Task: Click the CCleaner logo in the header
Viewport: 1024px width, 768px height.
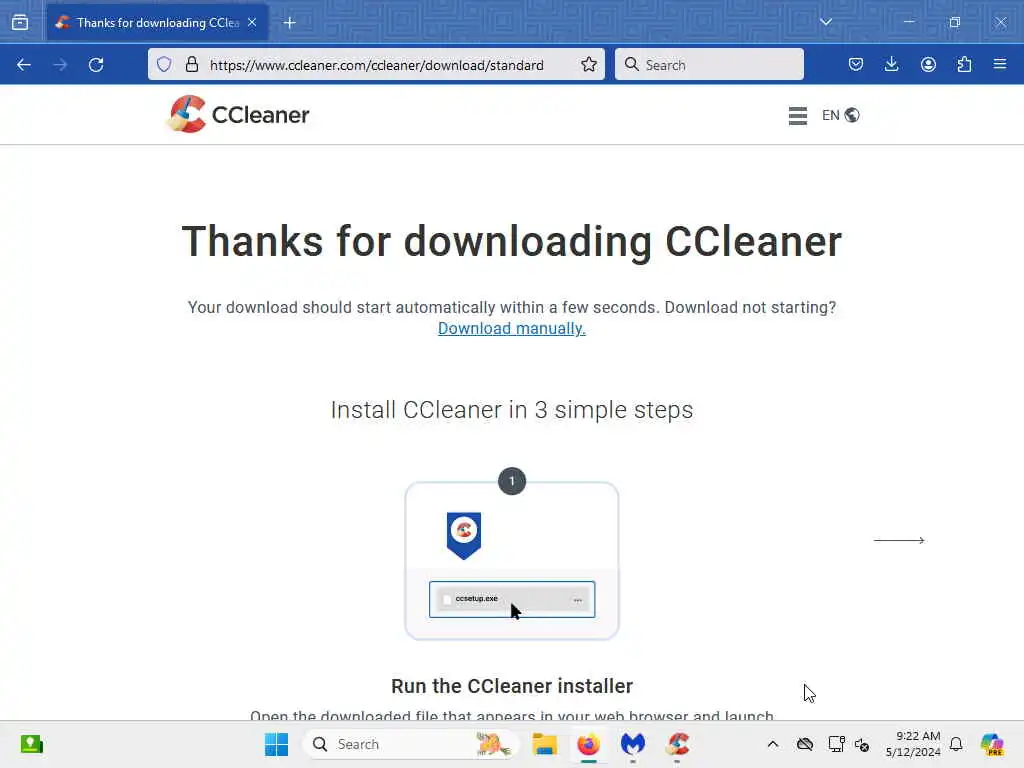Action: 238,114
